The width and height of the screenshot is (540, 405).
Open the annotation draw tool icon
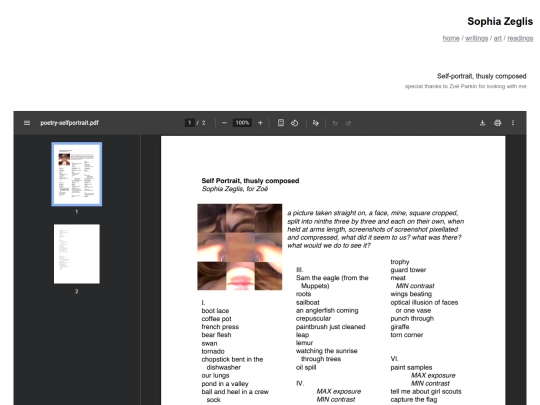point(315,123)
